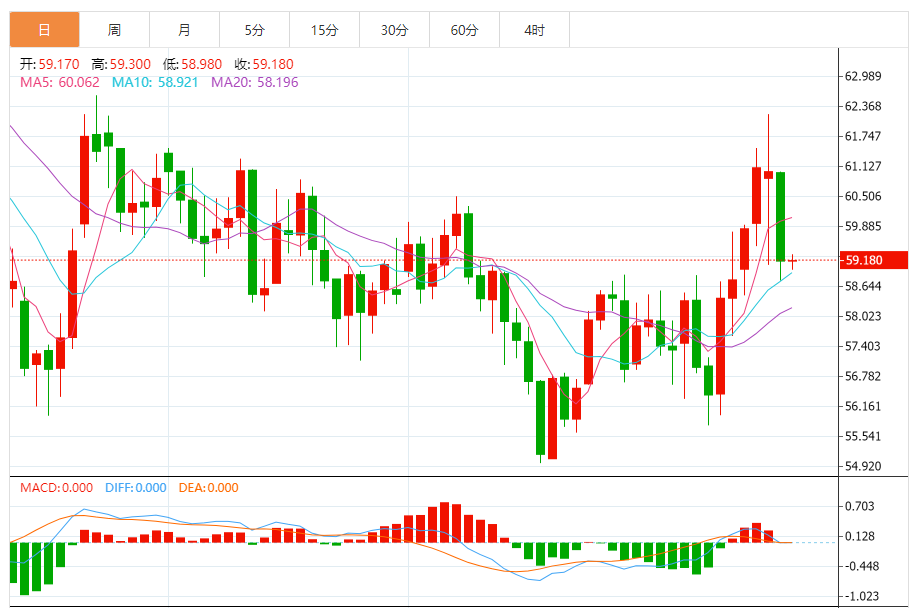This screenshot has height=608, width=914.
Task: Click the 0.703 MACD axis label
Action: (859, 506)
